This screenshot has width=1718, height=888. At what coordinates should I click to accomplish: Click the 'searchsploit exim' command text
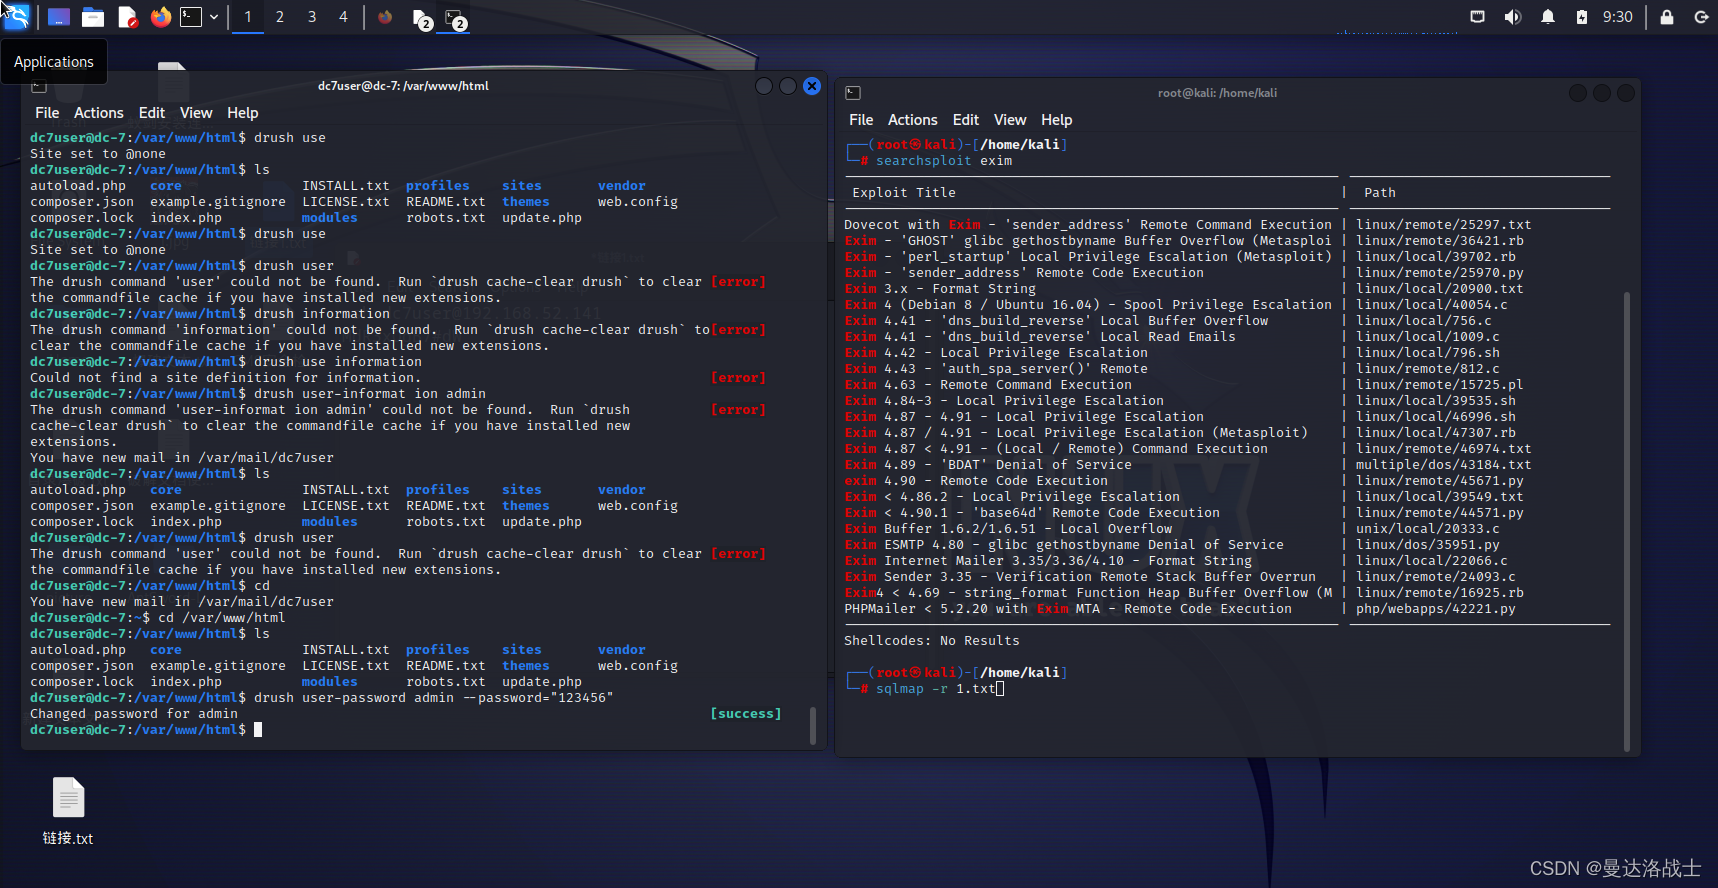coord(944,161)
